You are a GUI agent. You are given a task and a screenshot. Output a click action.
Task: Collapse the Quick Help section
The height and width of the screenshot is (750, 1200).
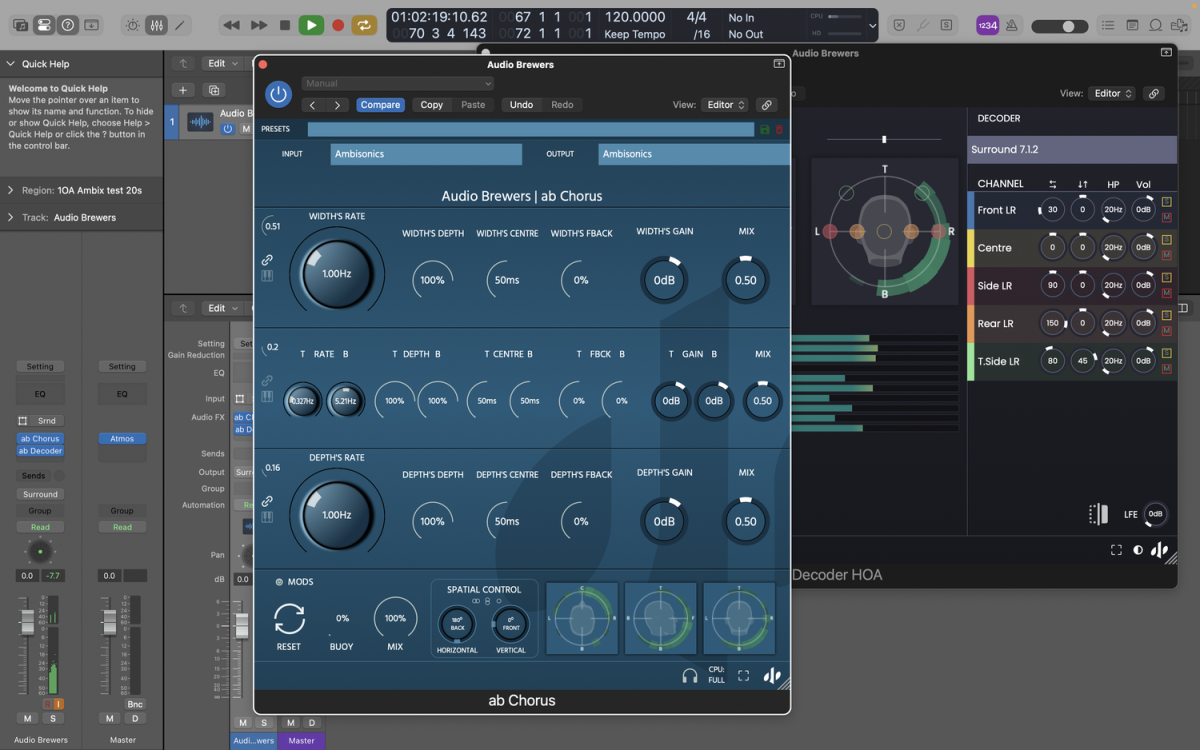click(x=11, y=63)
